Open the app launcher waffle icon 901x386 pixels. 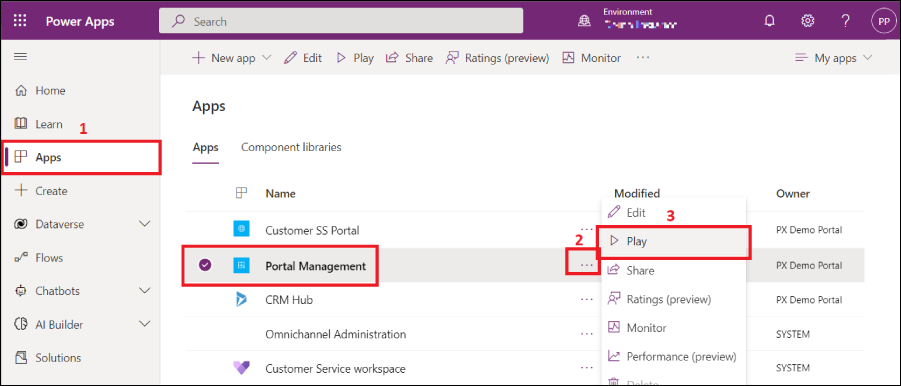pos(20,21)
